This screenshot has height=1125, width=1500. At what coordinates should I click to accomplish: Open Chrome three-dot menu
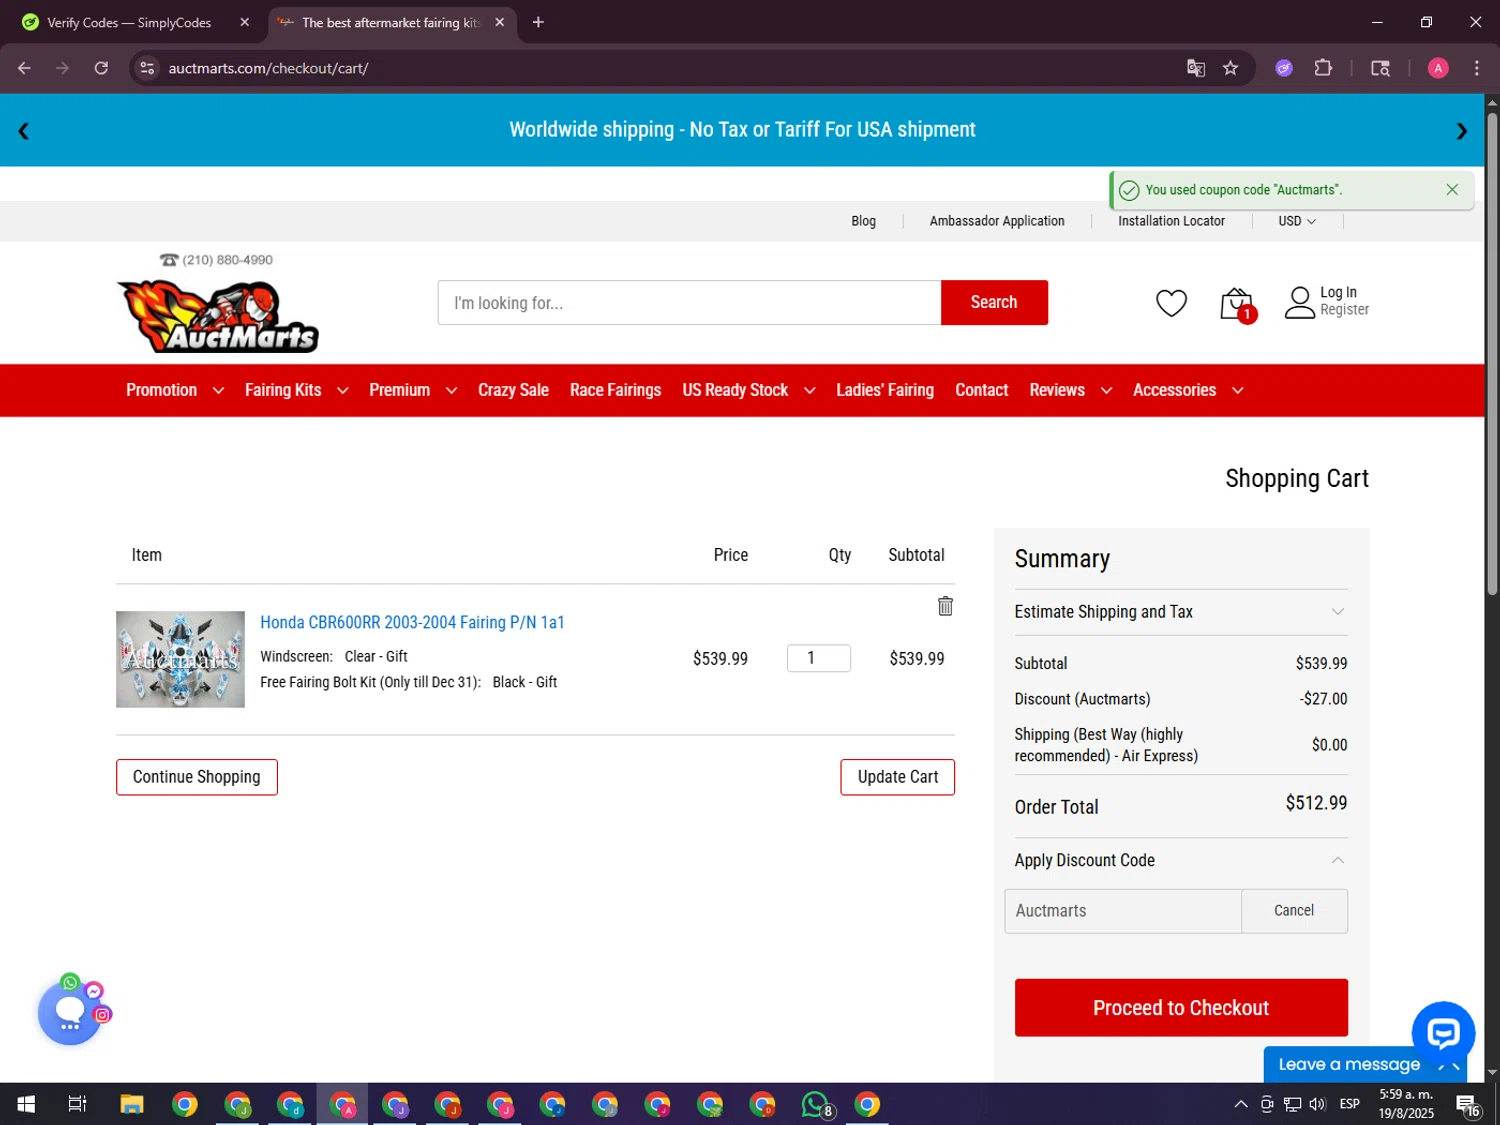[1476, 68]
